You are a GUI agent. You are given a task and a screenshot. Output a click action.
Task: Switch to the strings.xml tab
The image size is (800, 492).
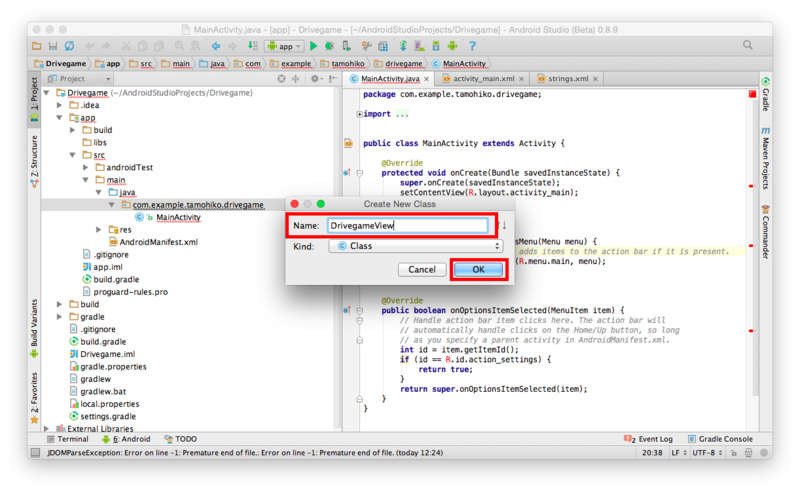568,79
